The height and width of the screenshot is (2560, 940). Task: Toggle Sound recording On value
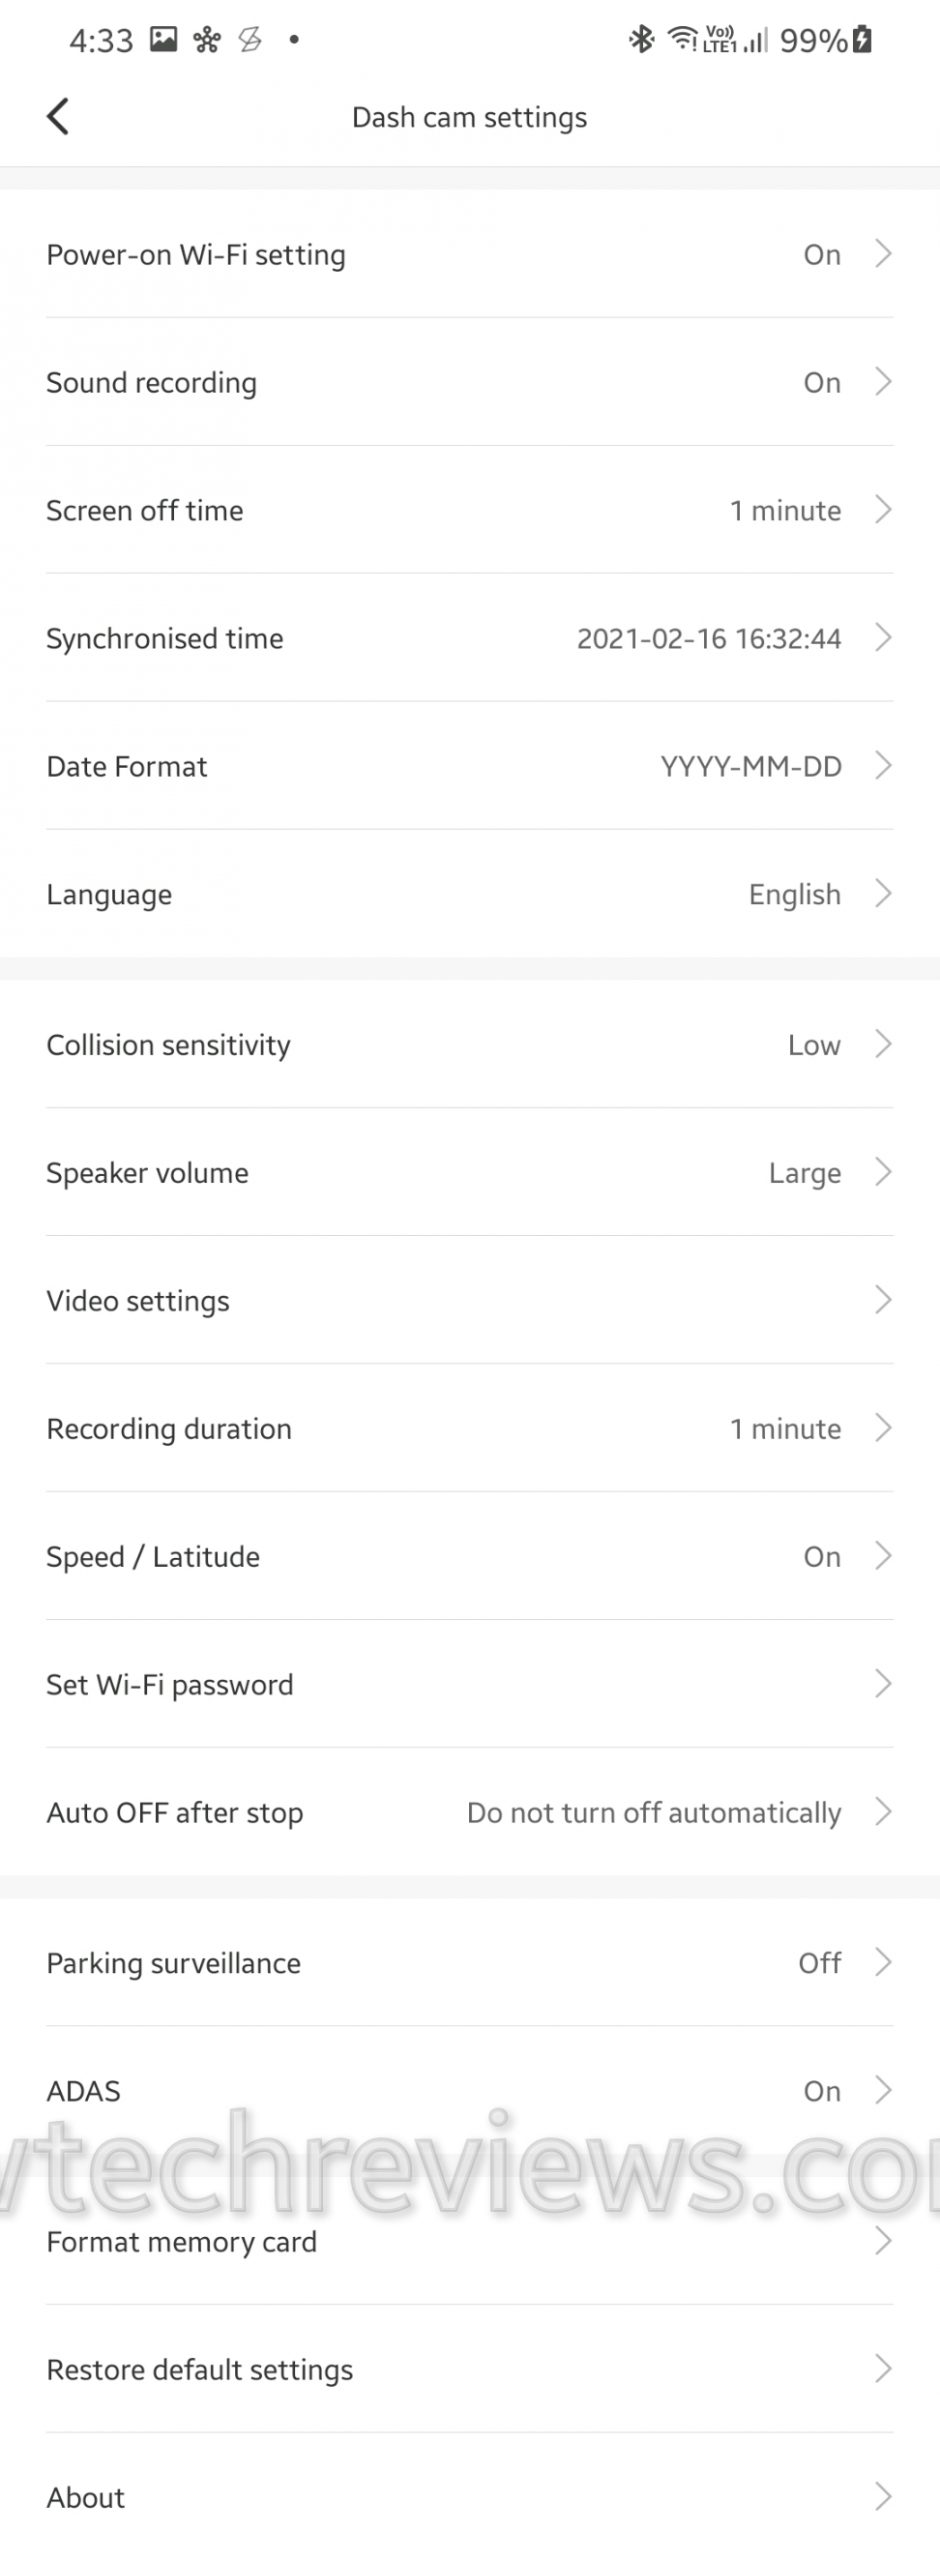pyautogui.click(x=822, y=383)
